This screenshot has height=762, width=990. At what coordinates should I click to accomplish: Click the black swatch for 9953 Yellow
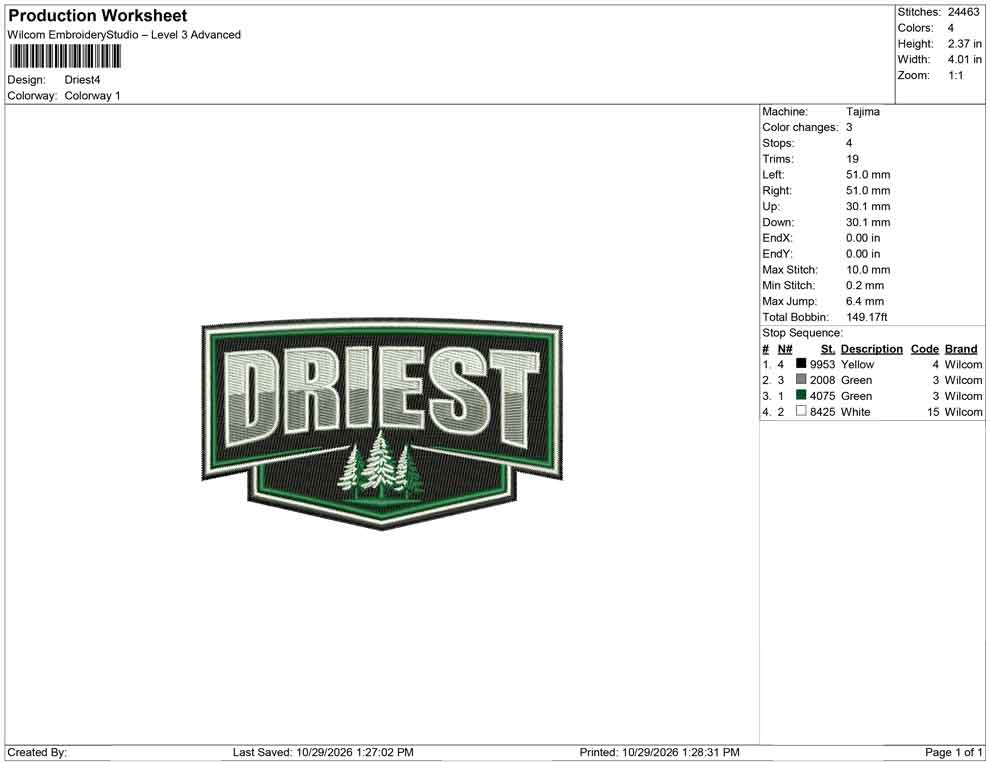coord(801,363)
